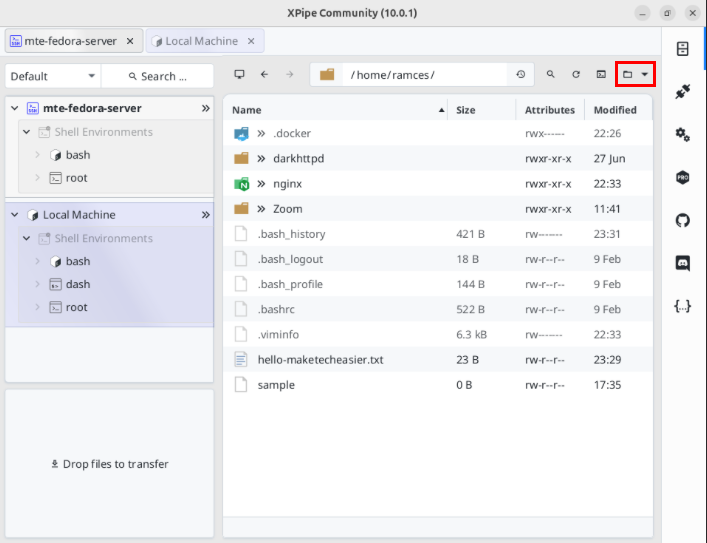Open terminal in current directory
Image resolution: width=707 pixels, height=543 pixels.
tap(601, 74)
